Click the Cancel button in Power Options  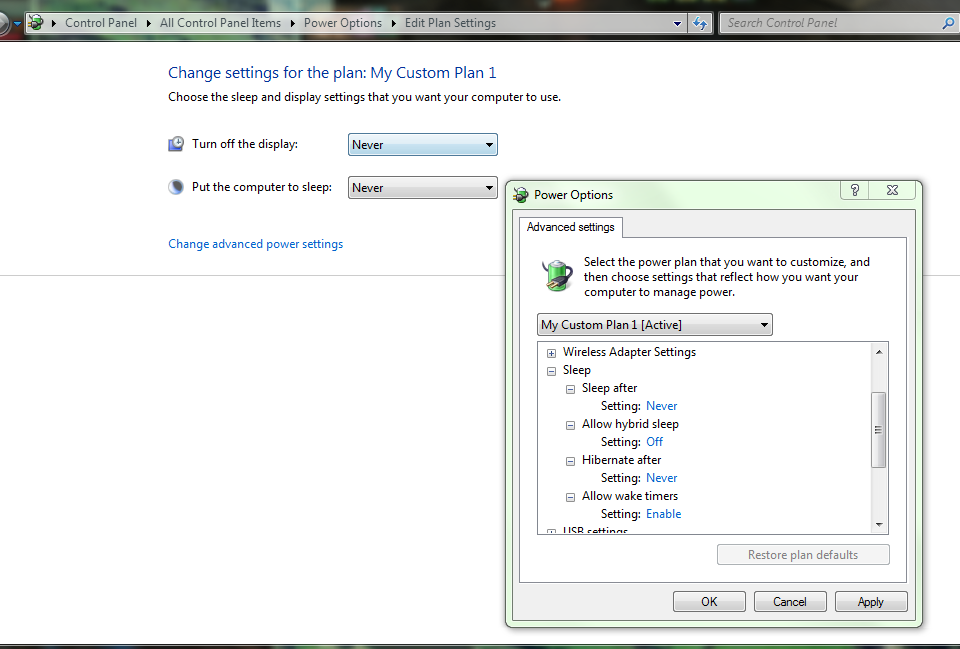(790, 601)
